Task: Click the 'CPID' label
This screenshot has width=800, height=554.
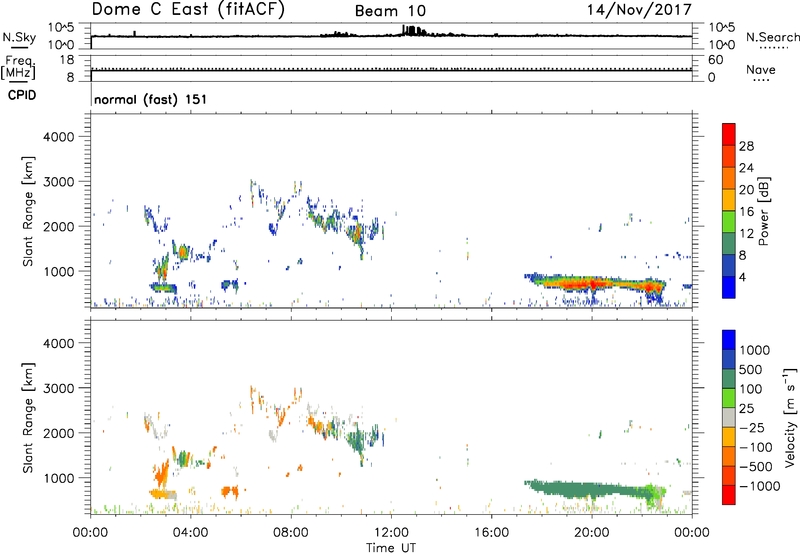Action: pyautogui.click(x=22, y=95)
